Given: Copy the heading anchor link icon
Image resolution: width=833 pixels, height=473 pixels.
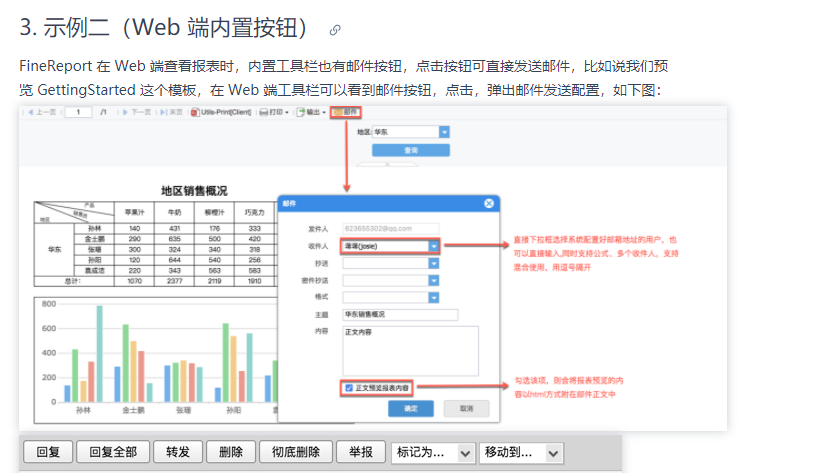Looking at the screenshot, I should click(335, 30).
